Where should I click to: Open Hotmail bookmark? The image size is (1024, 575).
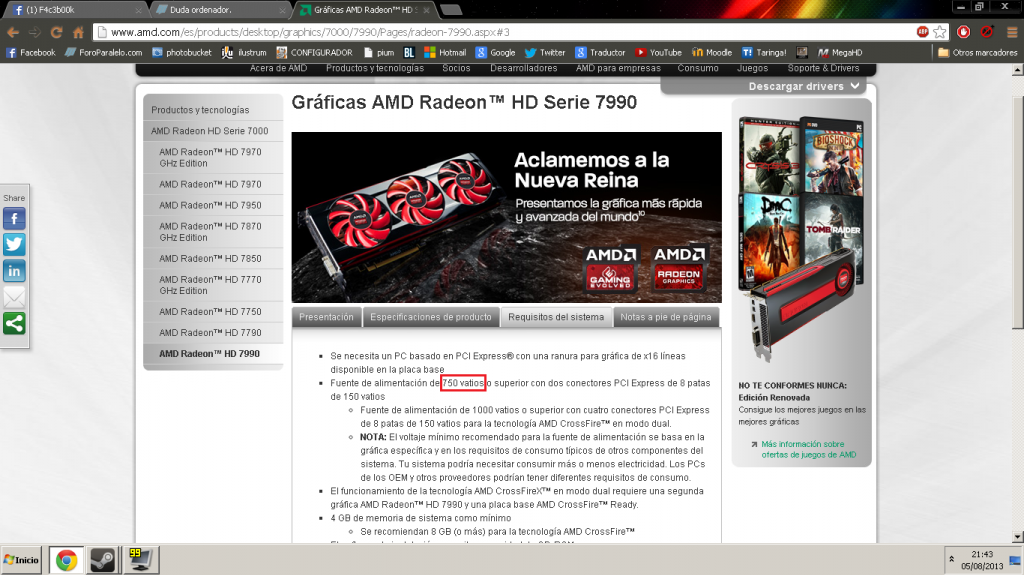tap(445, 52)
